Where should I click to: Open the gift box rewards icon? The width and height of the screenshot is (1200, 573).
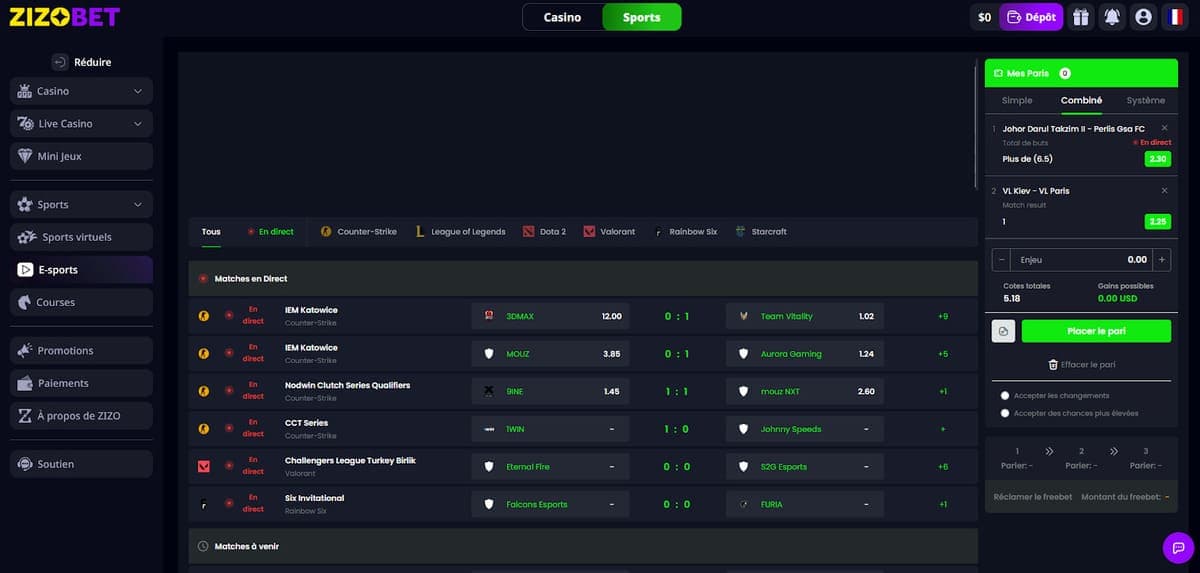[x=1080, y=17]
